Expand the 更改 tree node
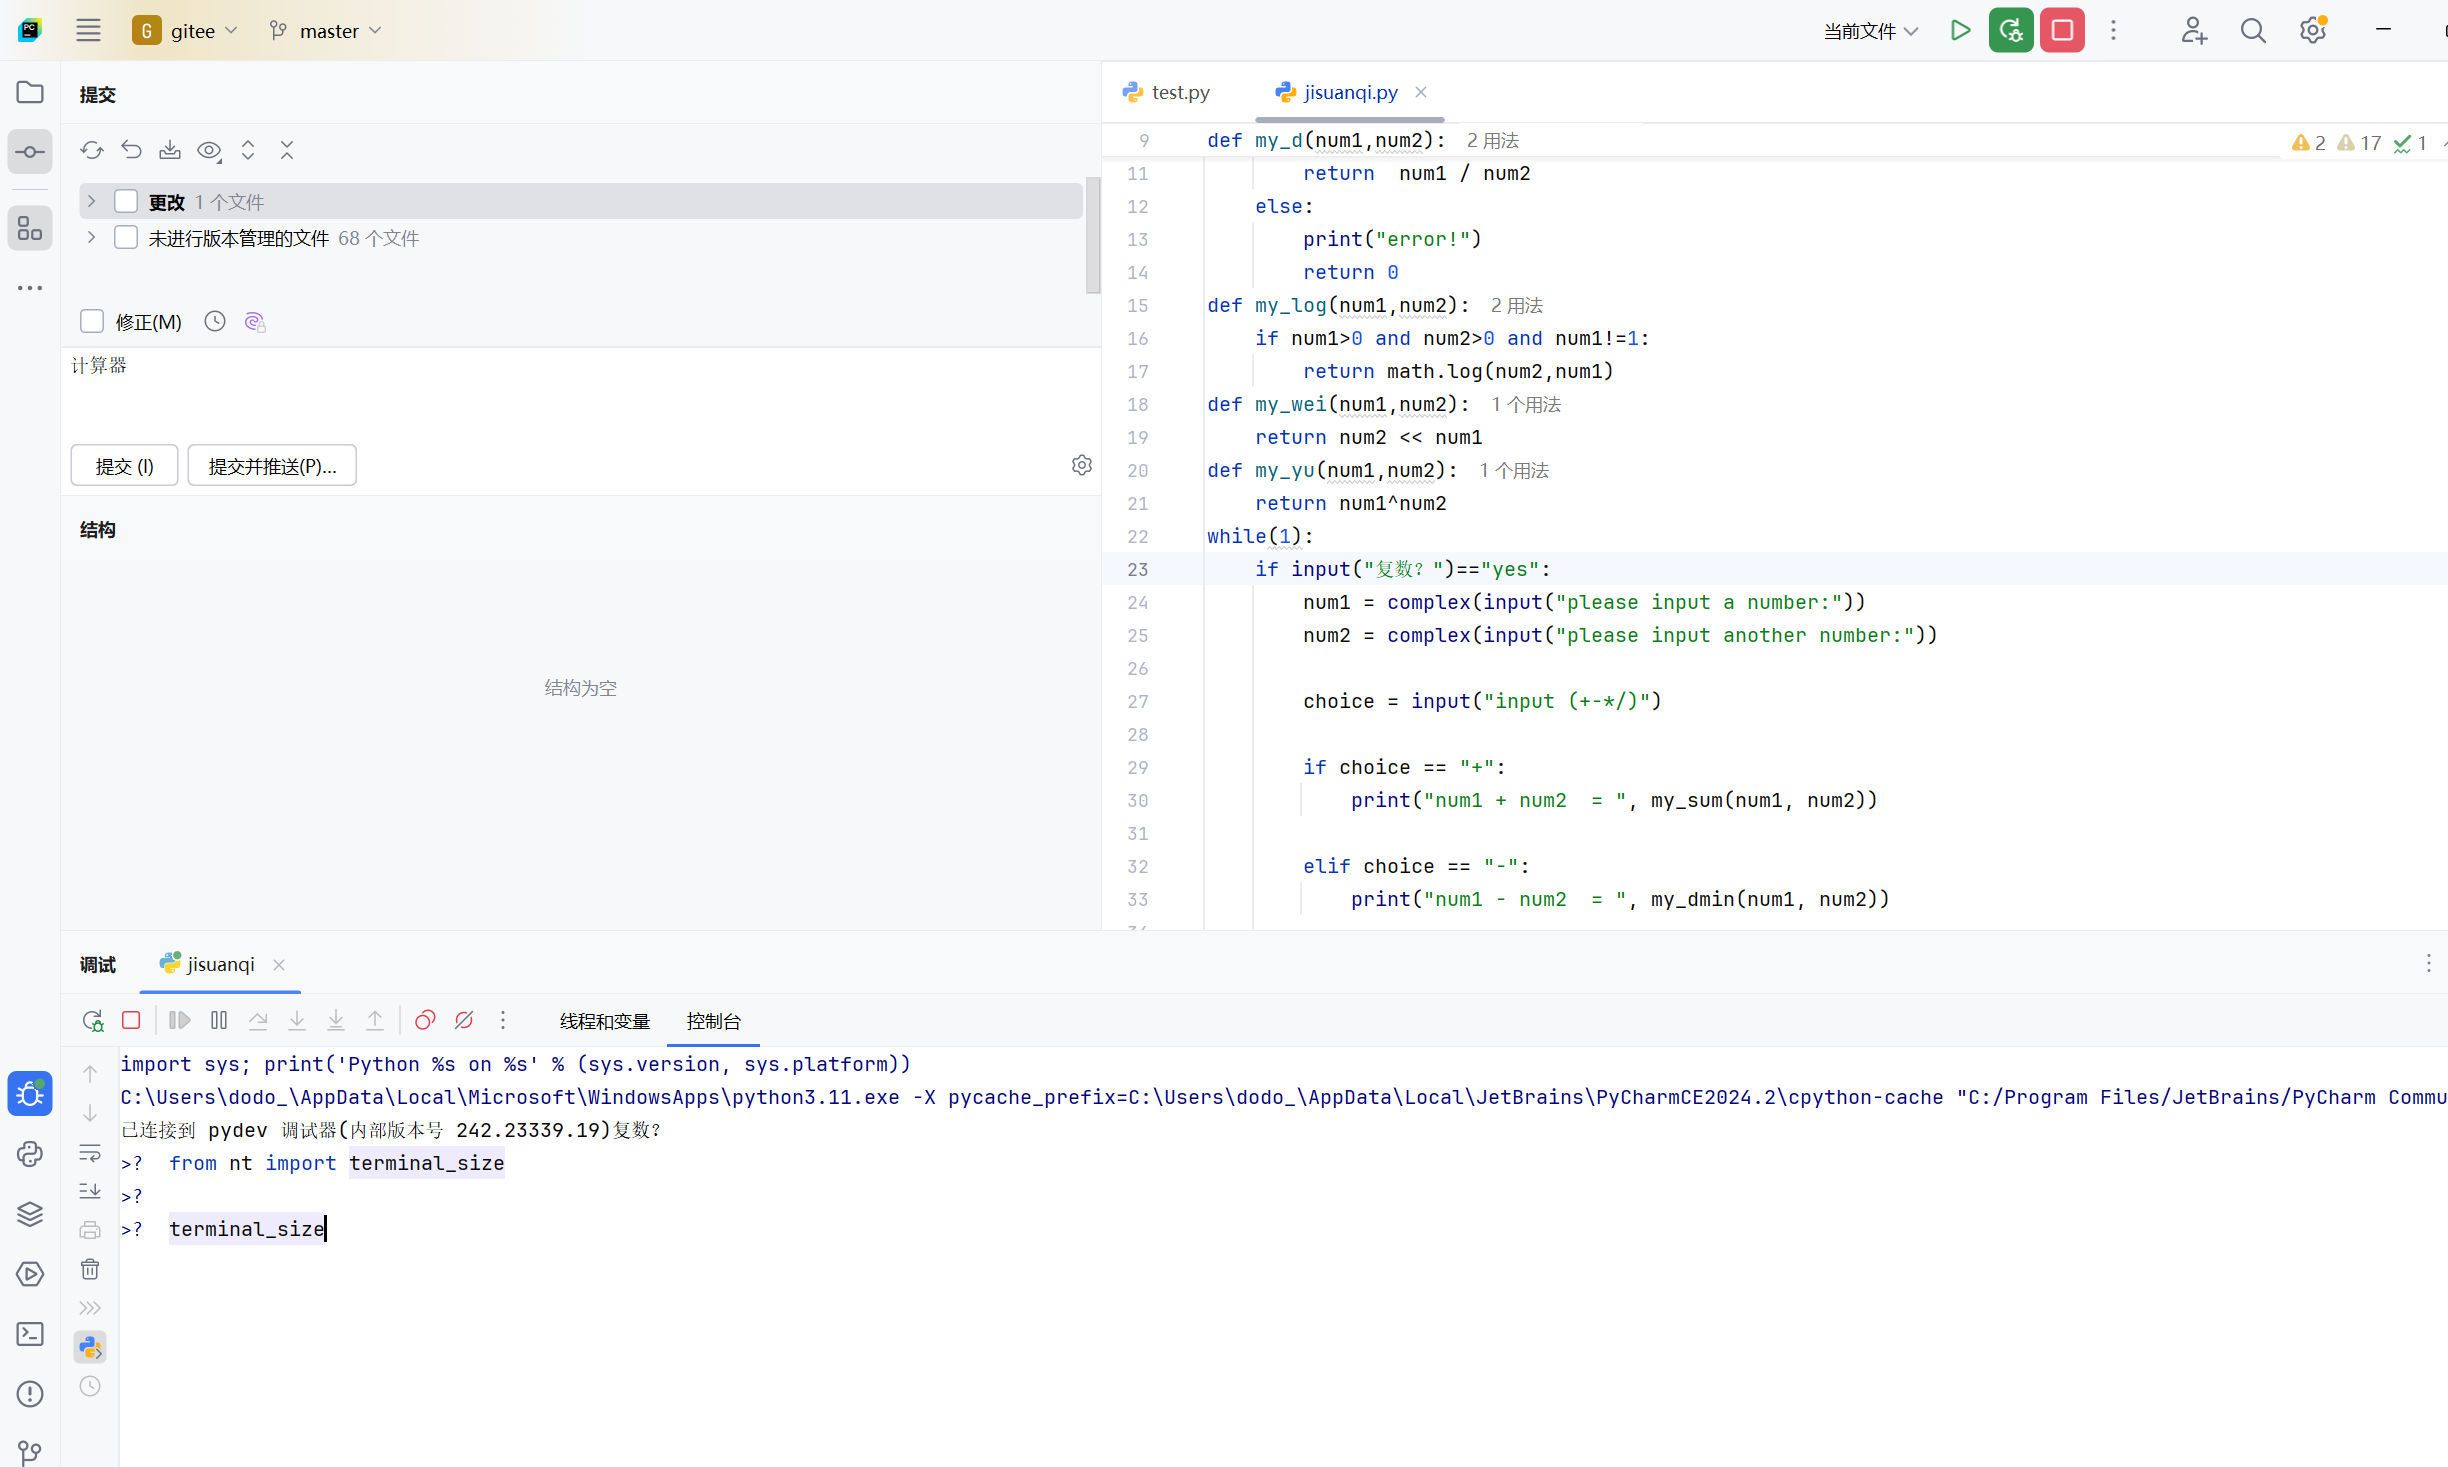Image resolution: width=2448 pixels, height=1467 pixels. [91, 201]
